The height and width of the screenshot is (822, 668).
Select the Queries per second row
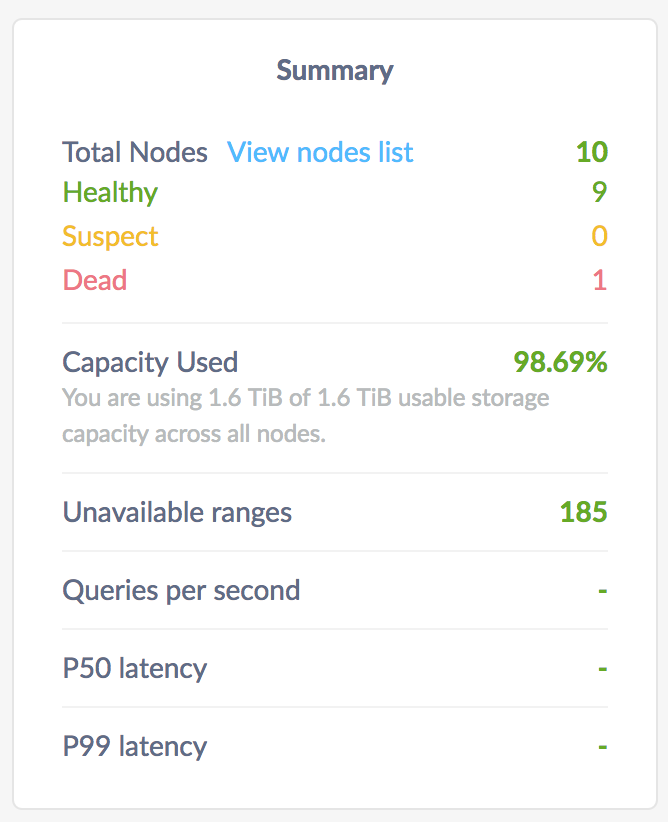click(181, 590)
